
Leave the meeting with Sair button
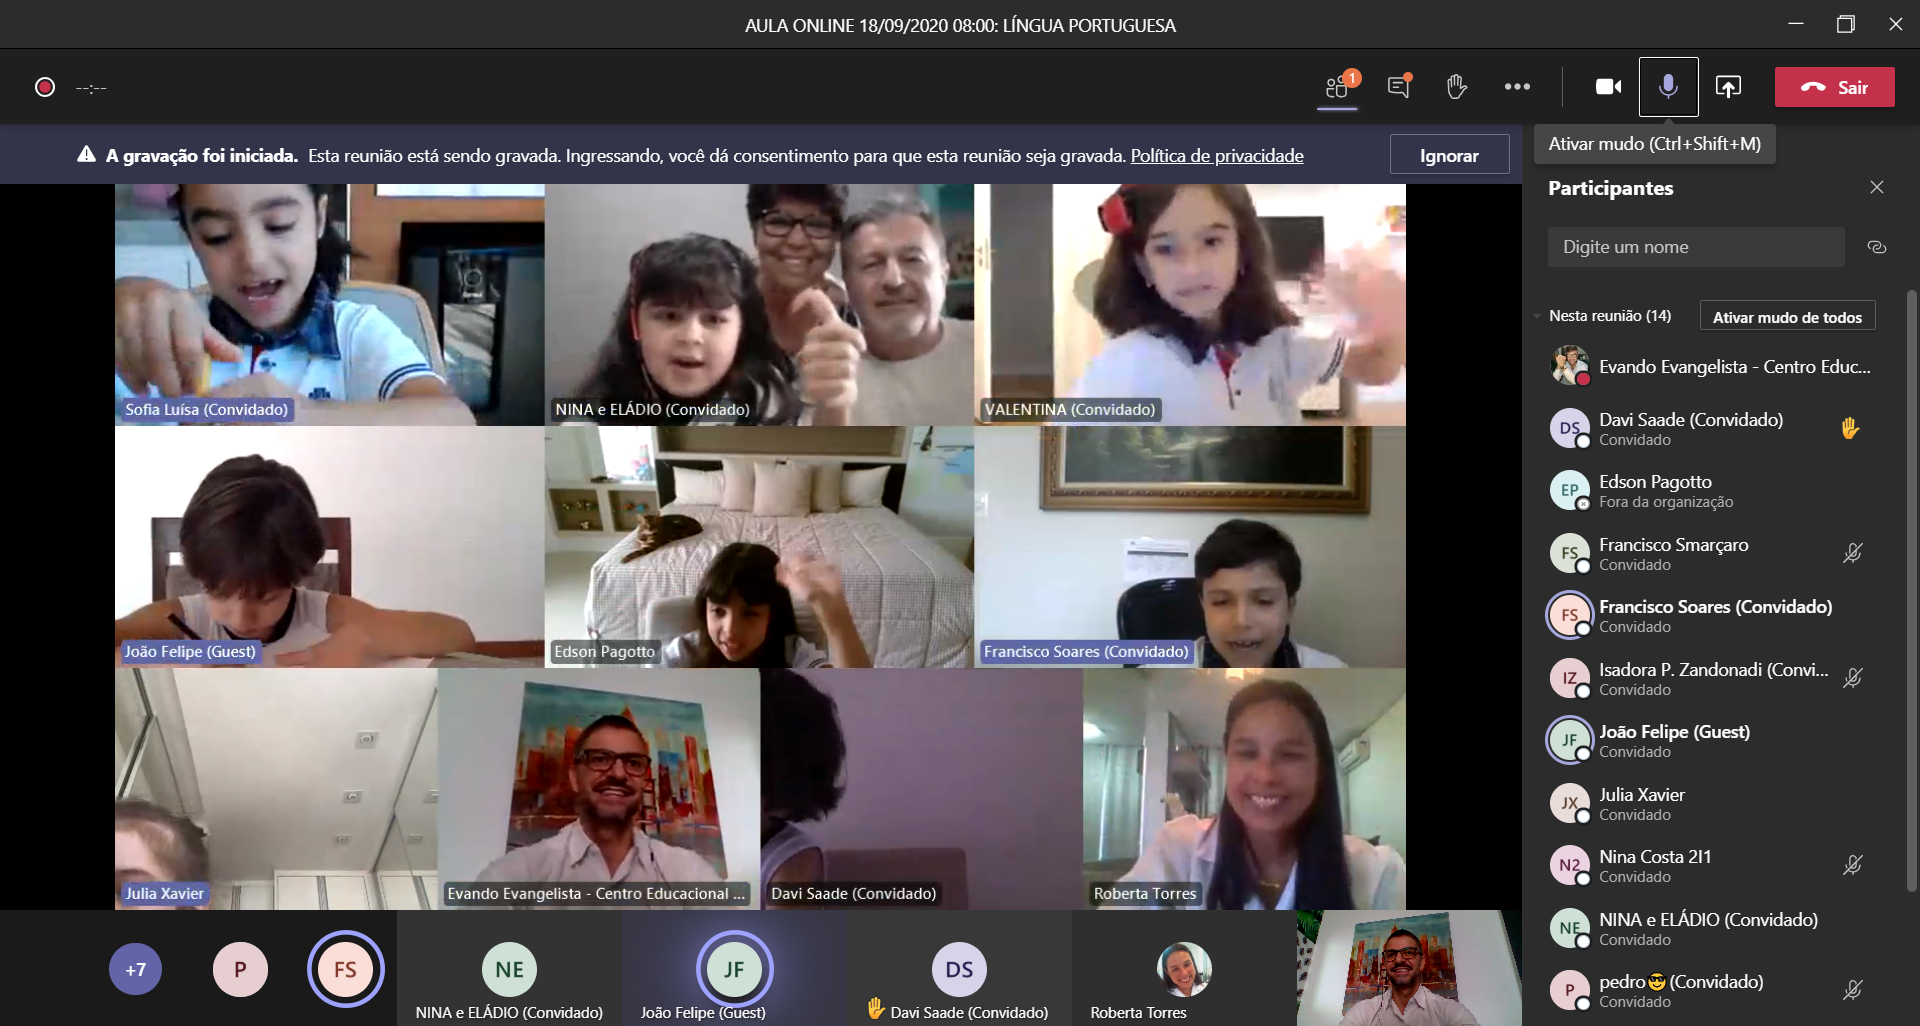coord(1834,87)
